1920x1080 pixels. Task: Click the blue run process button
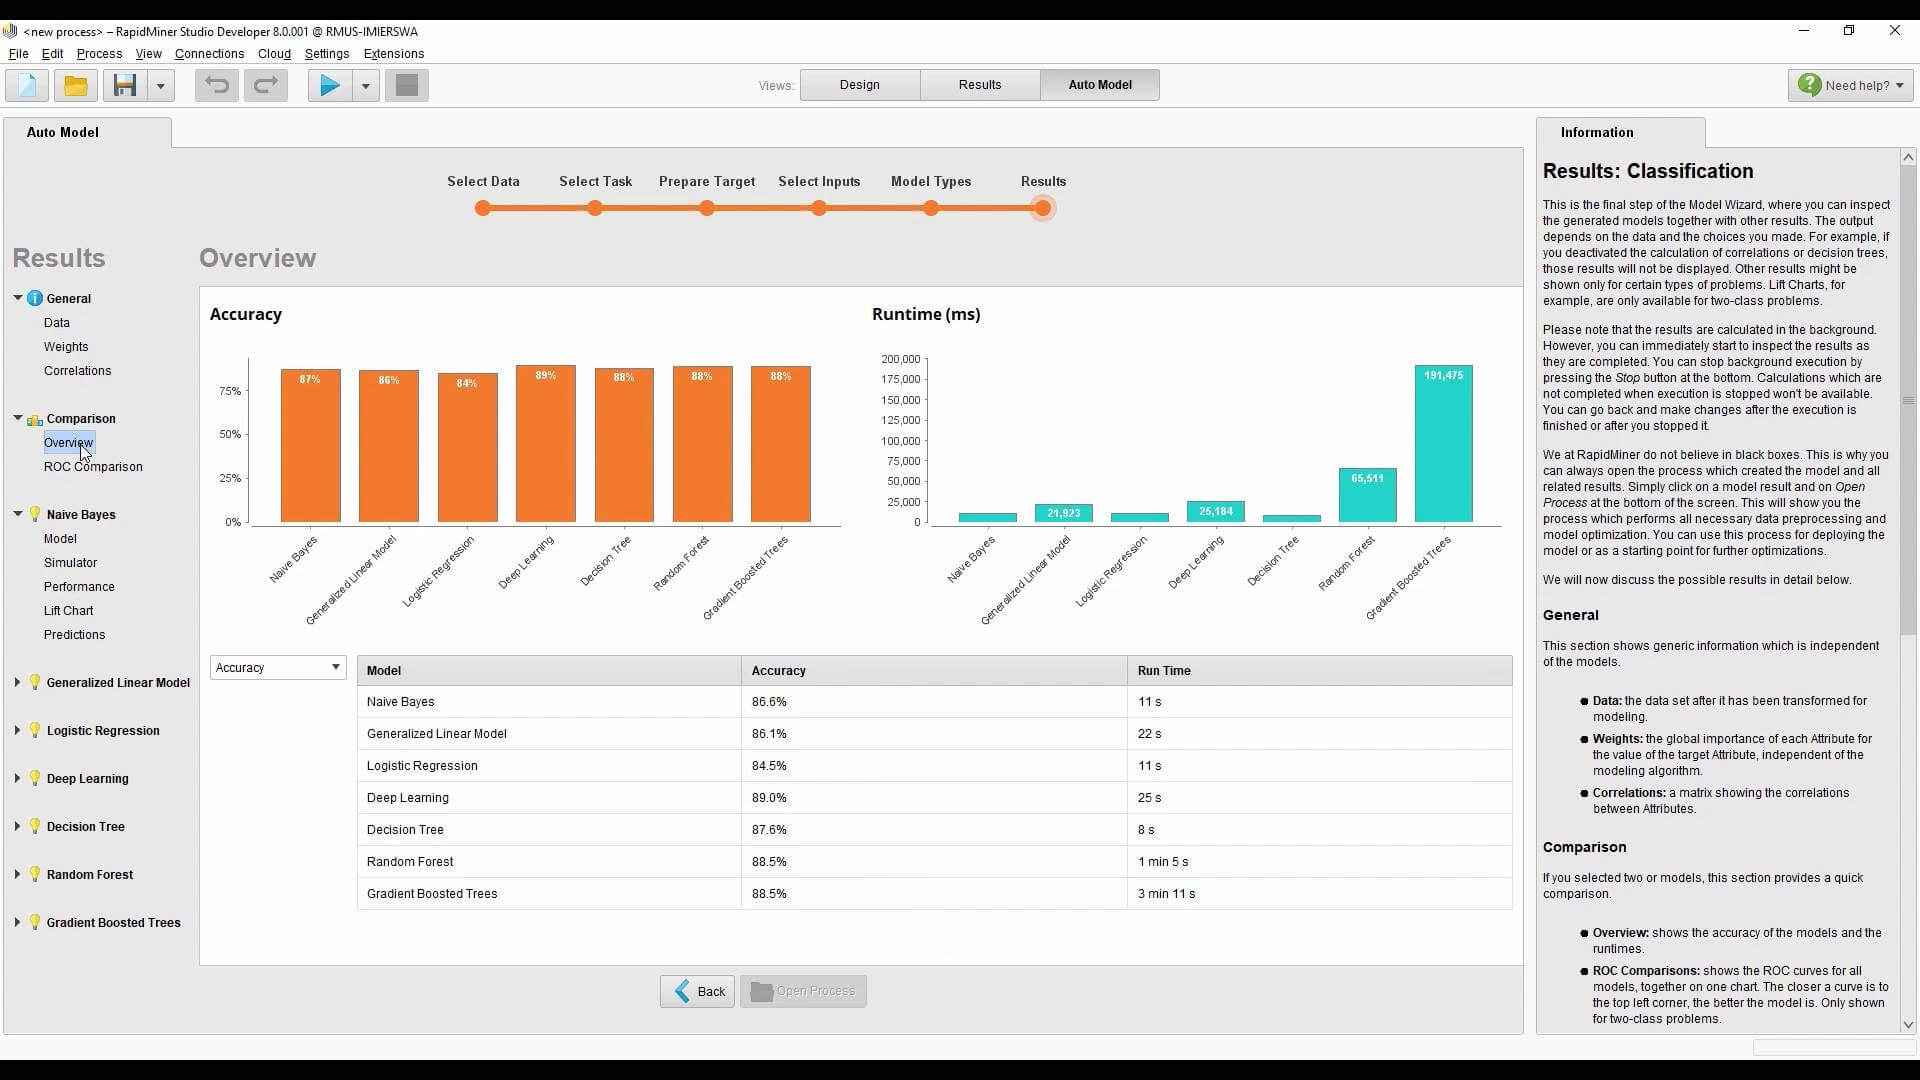point(329,86)
